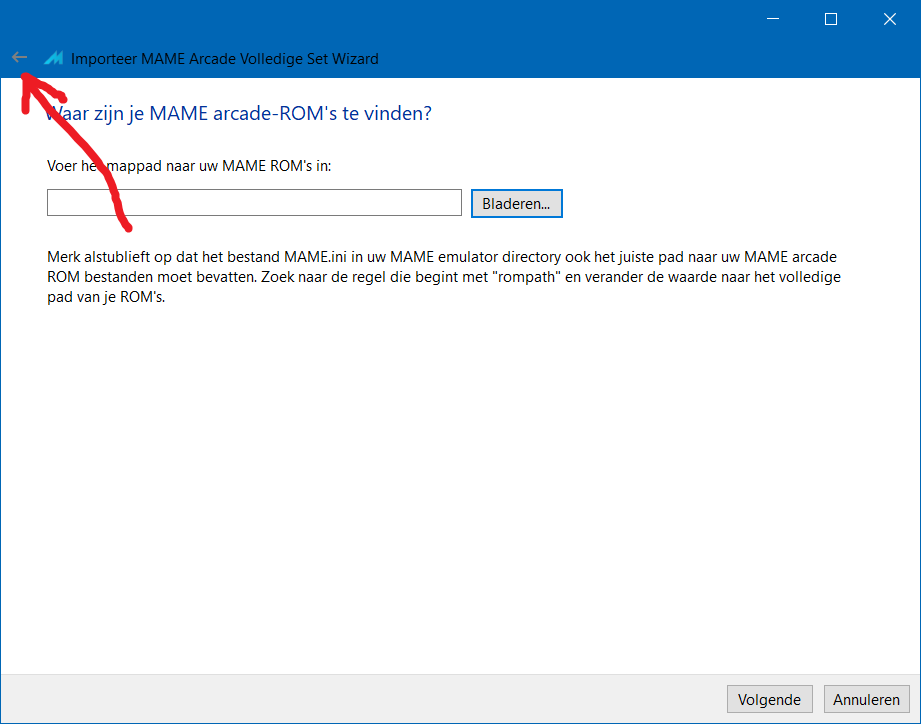Image resolution: width=921 pixels, height=724 pixels.
Task: Click the wizard logo icon in the title bar
Action: [53, 58]
